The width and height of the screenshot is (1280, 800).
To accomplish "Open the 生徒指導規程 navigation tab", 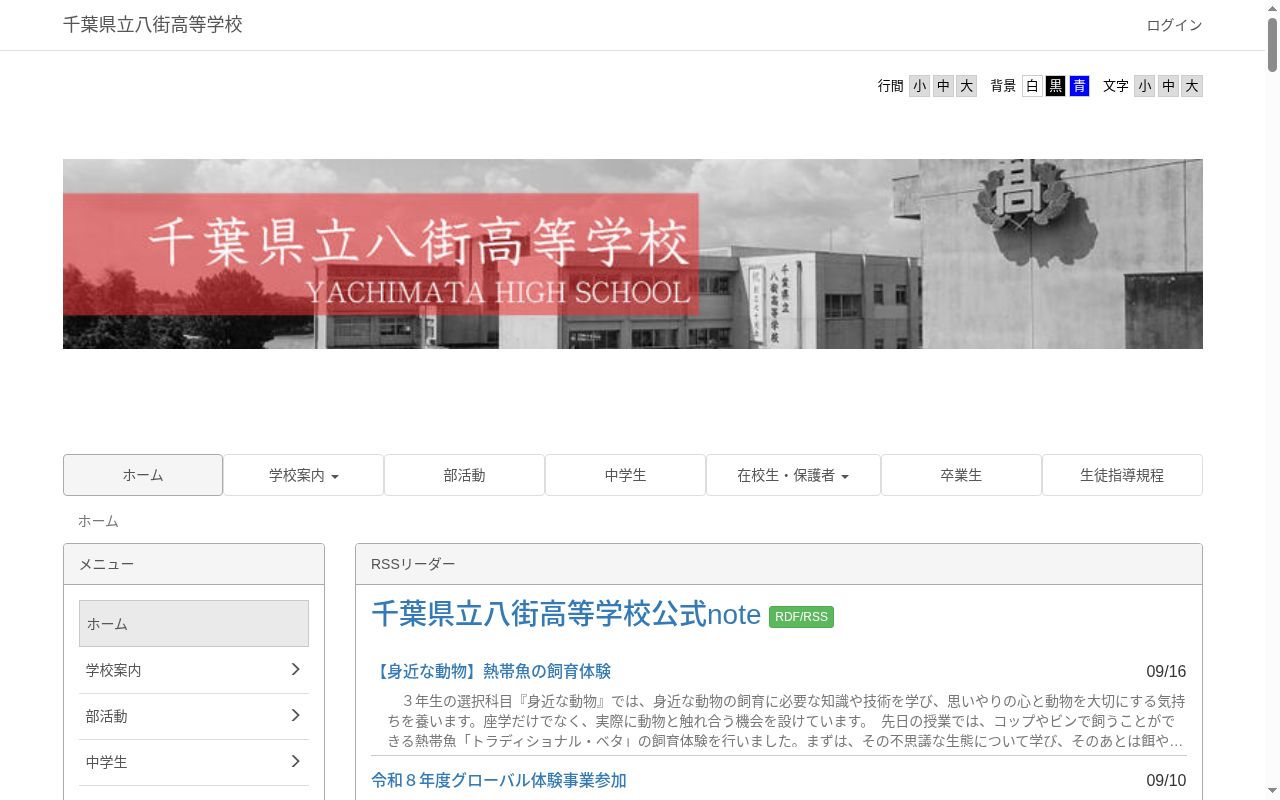I will pos(1122,475).
